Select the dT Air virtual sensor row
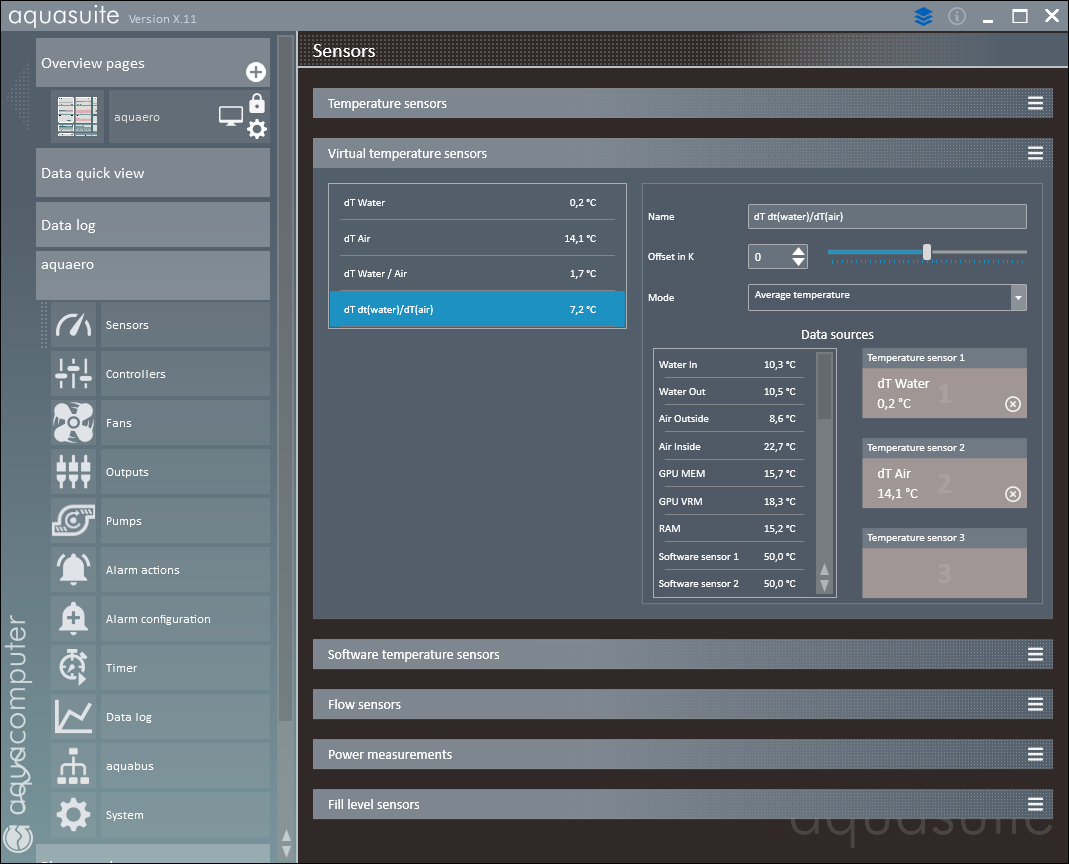 pyautogui.click(x=477, y=238)
